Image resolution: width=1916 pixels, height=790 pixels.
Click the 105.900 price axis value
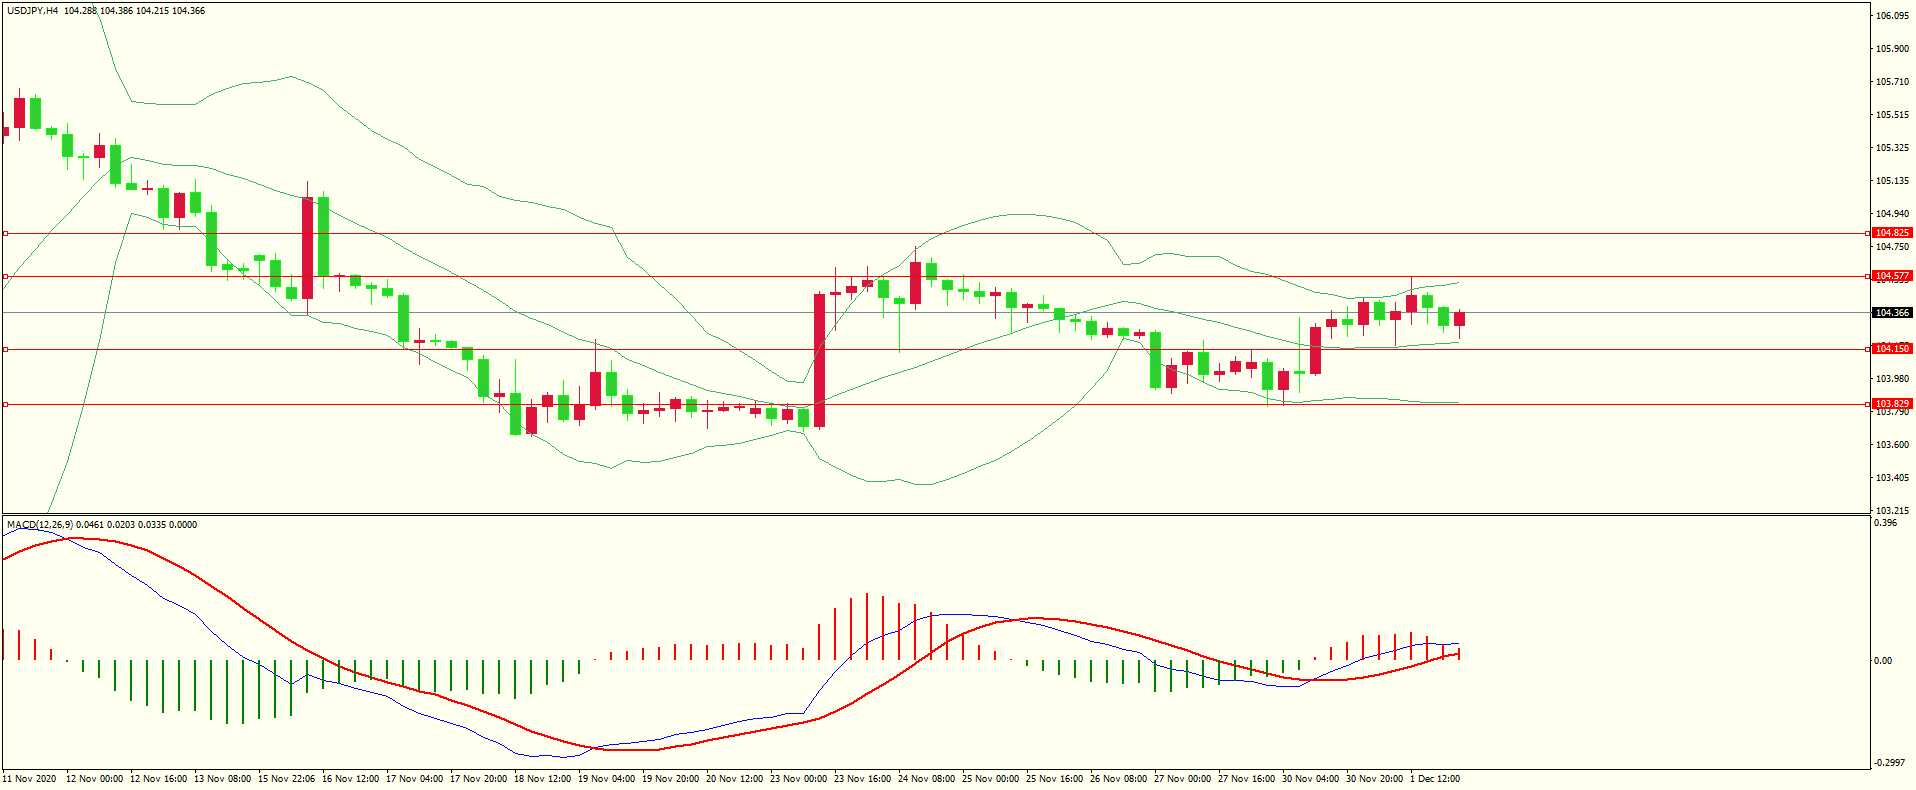[1892, 49]
